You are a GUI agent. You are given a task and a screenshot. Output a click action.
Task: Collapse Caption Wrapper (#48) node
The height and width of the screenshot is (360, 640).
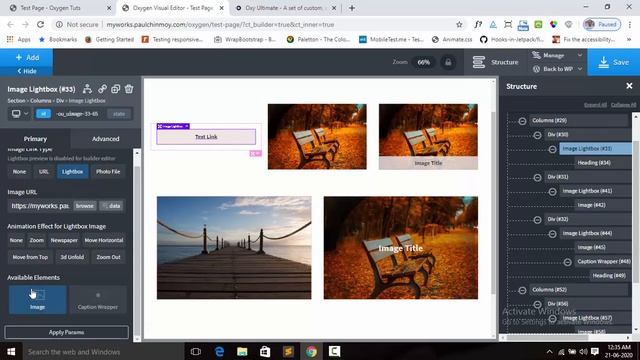567,262
